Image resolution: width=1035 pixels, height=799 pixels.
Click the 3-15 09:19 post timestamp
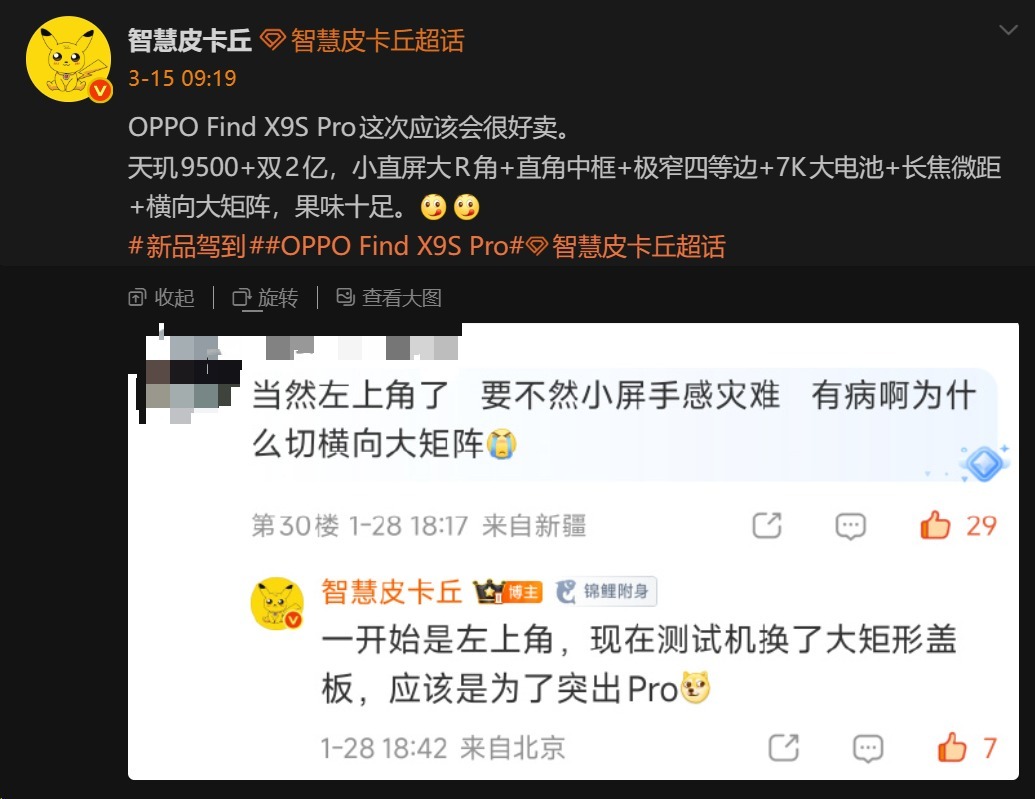pyautogui.click(x=182, y=79)
